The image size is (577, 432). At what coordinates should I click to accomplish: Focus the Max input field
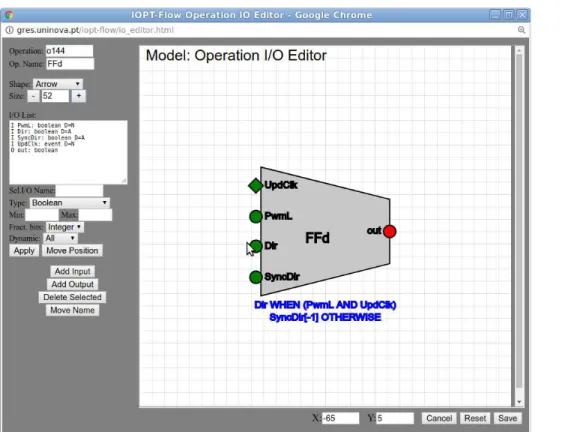(95, 215)
